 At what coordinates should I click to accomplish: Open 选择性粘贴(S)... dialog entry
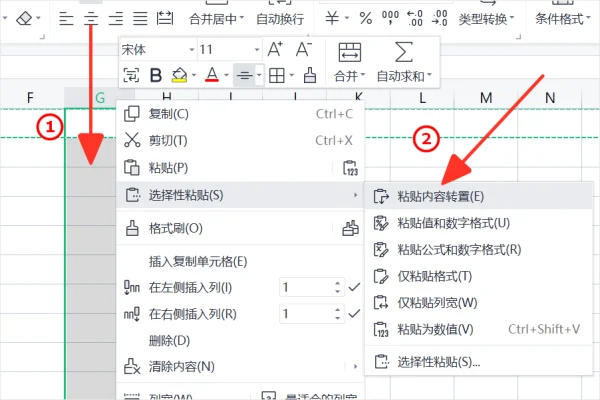478,362
